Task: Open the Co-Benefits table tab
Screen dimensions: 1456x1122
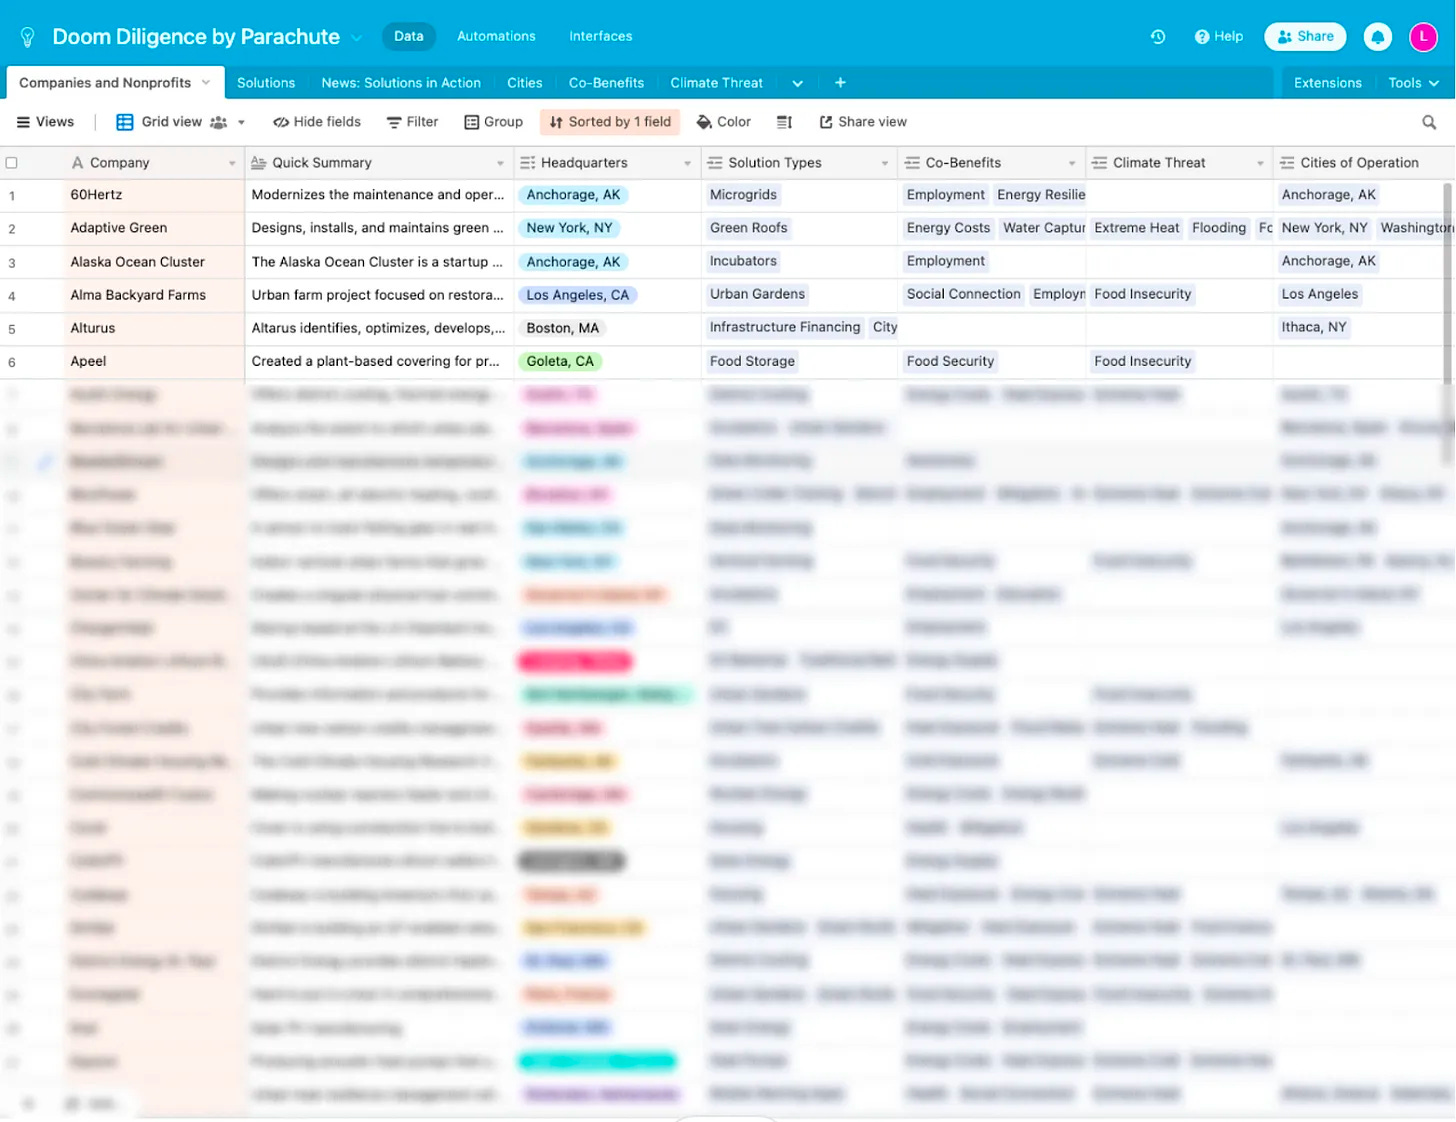Action: (606, 83)
